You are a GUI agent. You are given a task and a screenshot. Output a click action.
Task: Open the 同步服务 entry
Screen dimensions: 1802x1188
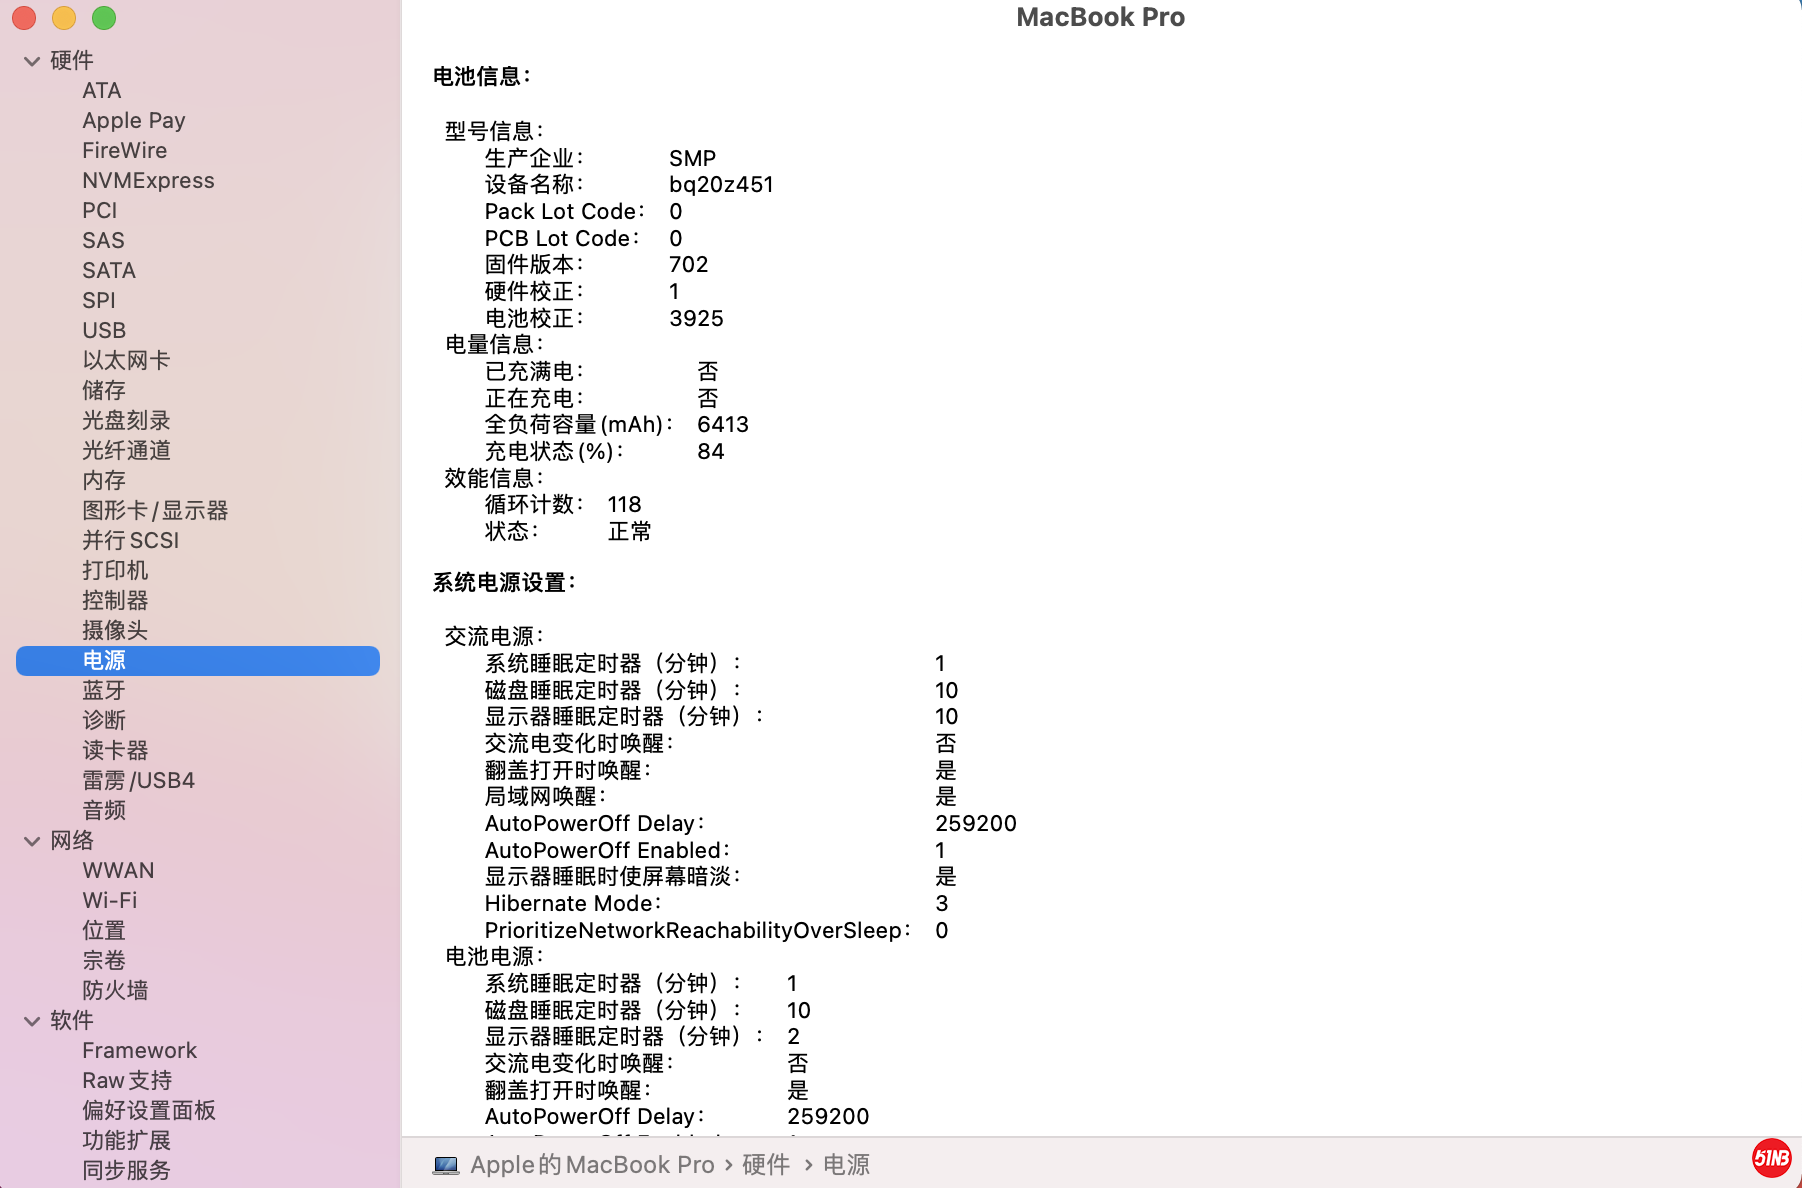tap(126, 1171)
